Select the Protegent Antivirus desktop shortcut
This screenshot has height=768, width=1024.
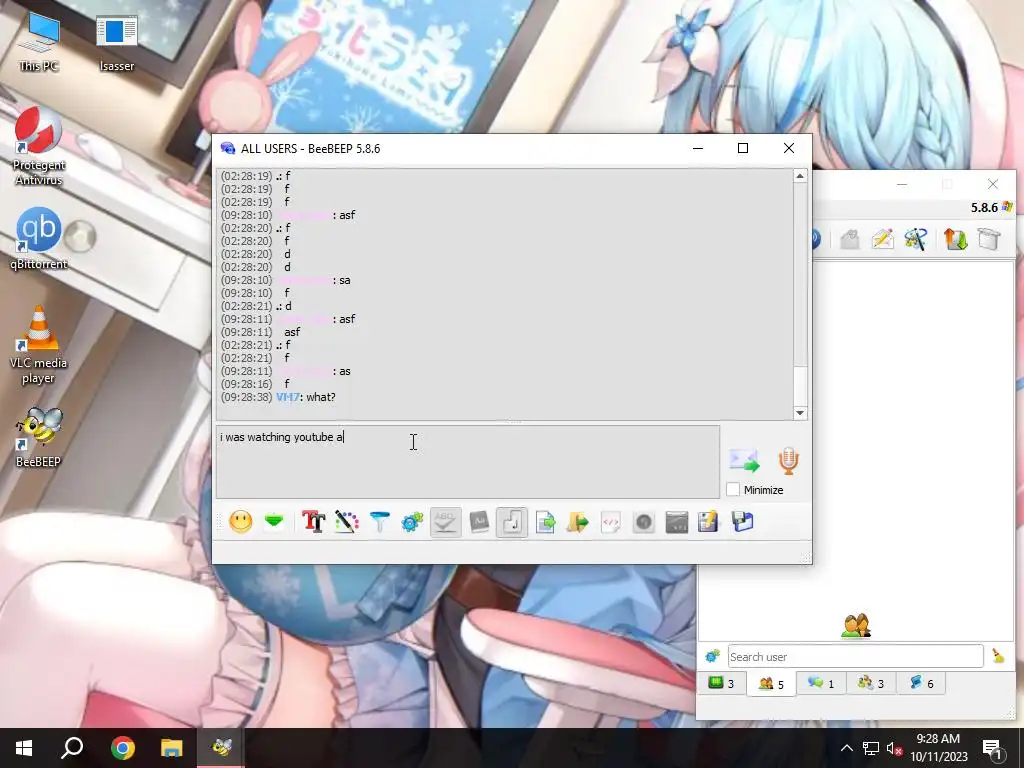(39, 146)
